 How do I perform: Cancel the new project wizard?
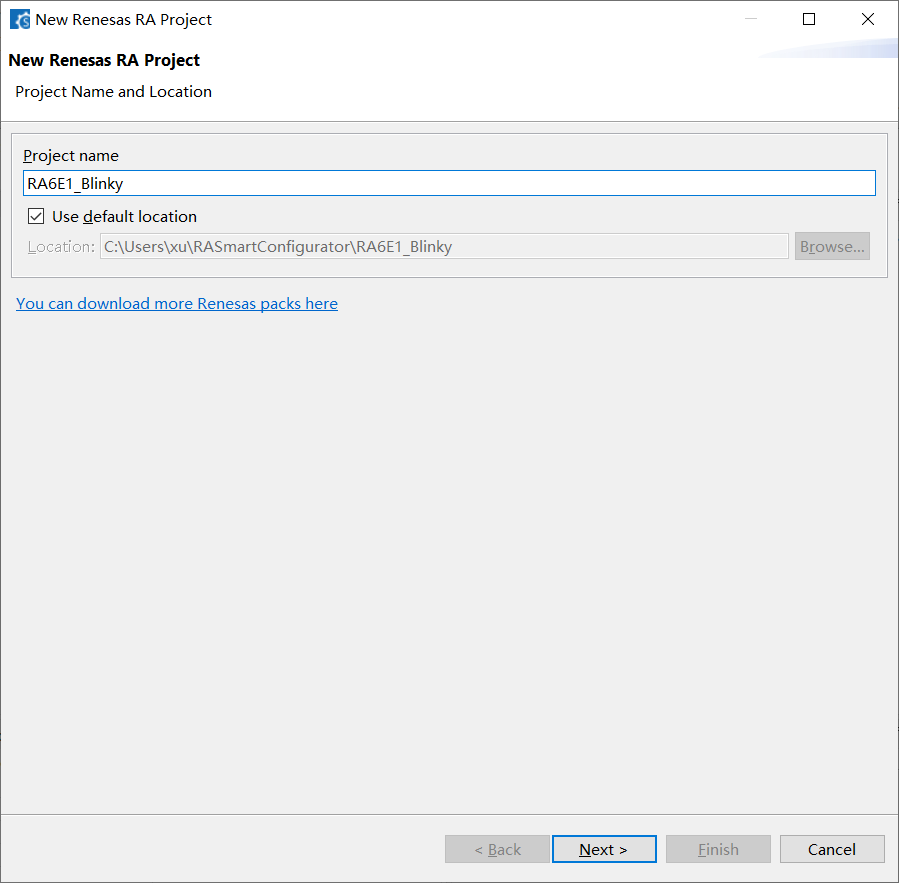click(x=832, y=849)
